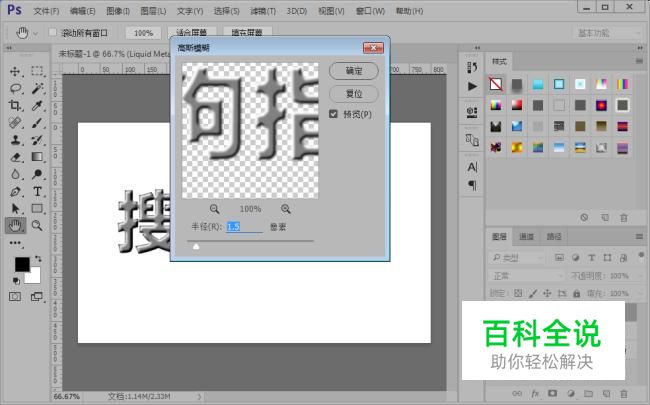The image size is (650, 405).
Task: Open the workspace switcher dropdown
Action: click(x=608, y=33)
